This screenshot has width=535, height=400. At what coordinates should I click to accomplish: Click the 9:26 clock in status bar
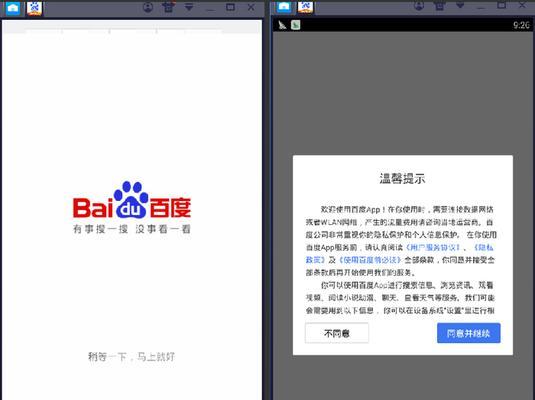(521, 25)
